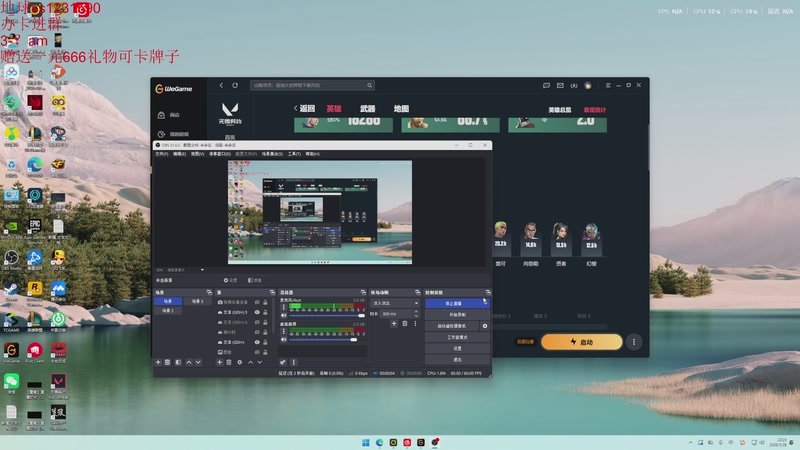Open WeGame hamburger main menu
The image size is (800, 450).
[608, 85]
